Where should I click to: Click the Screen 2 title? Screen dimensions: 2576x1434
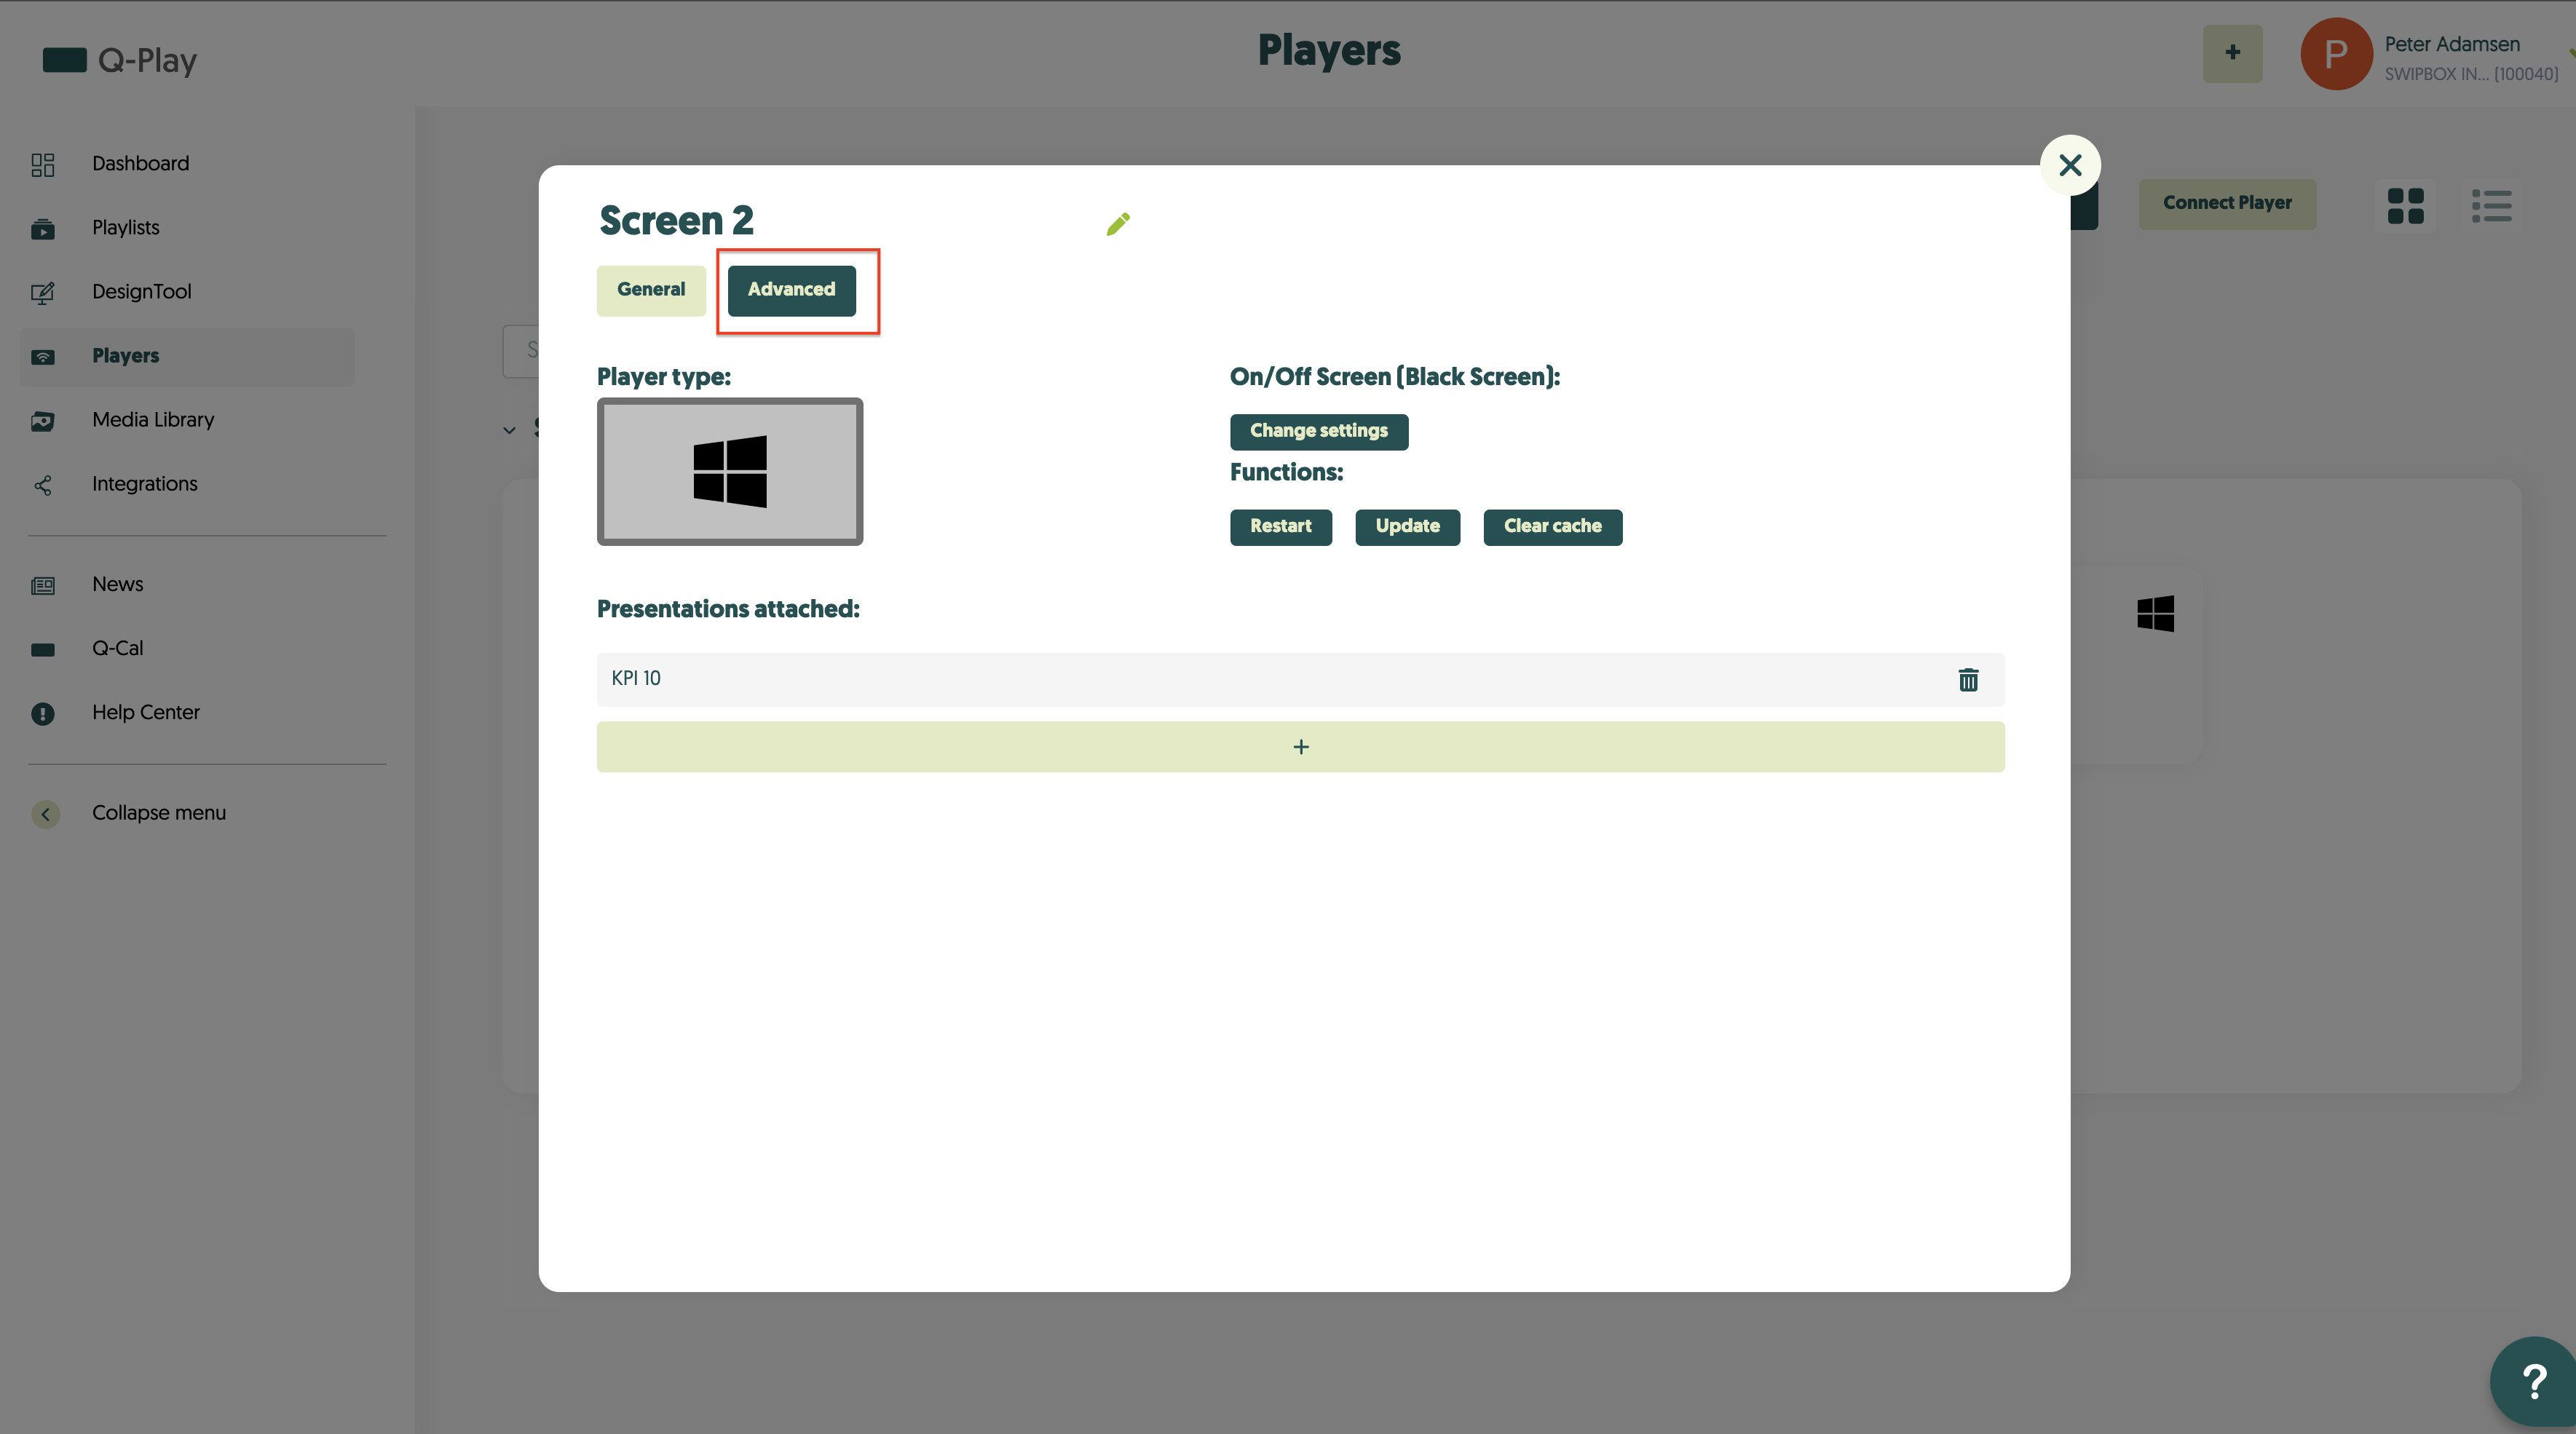676,221
